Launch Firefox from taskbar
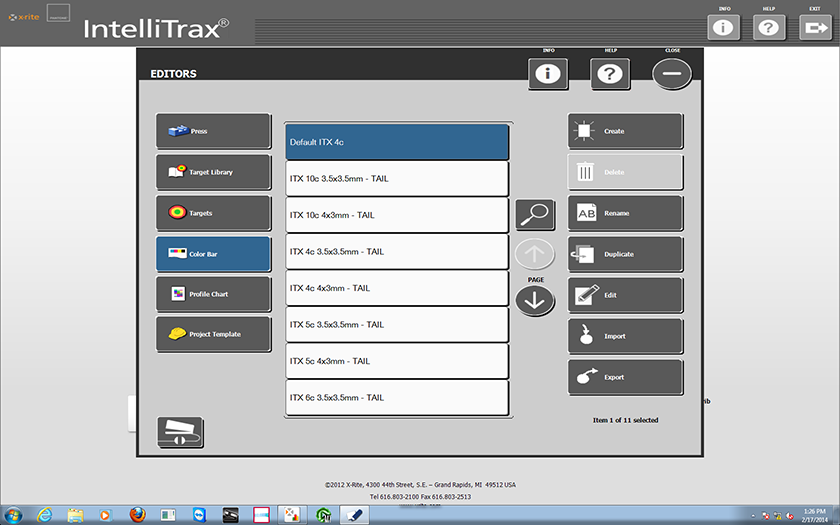 point(137,515)
